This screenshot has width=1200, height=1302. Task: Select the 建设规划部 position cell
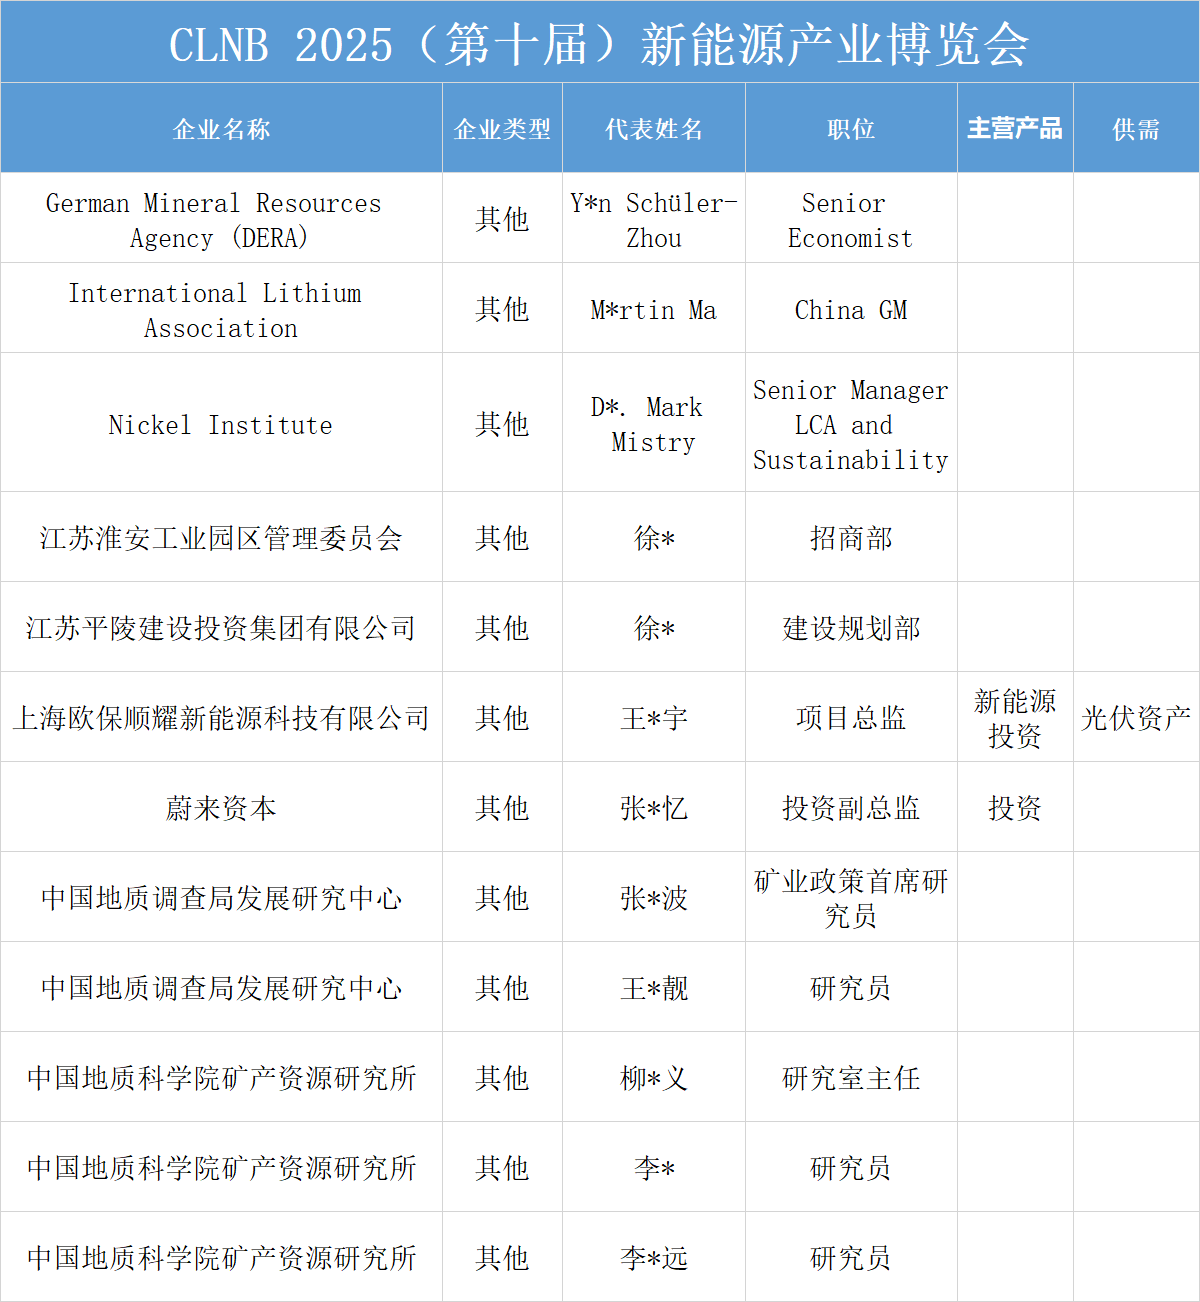tap(851, 628)
